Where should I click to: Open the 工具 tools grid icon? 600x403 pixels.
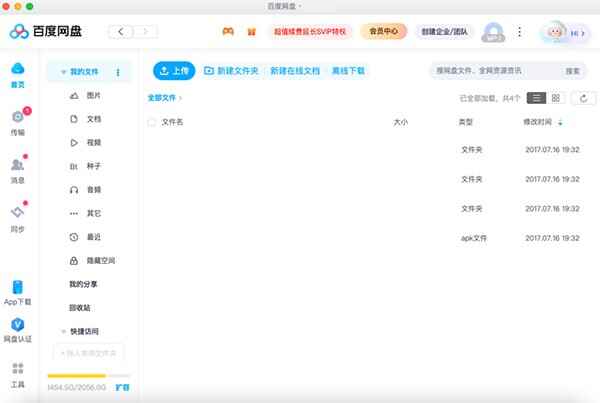tap(18, 368)
